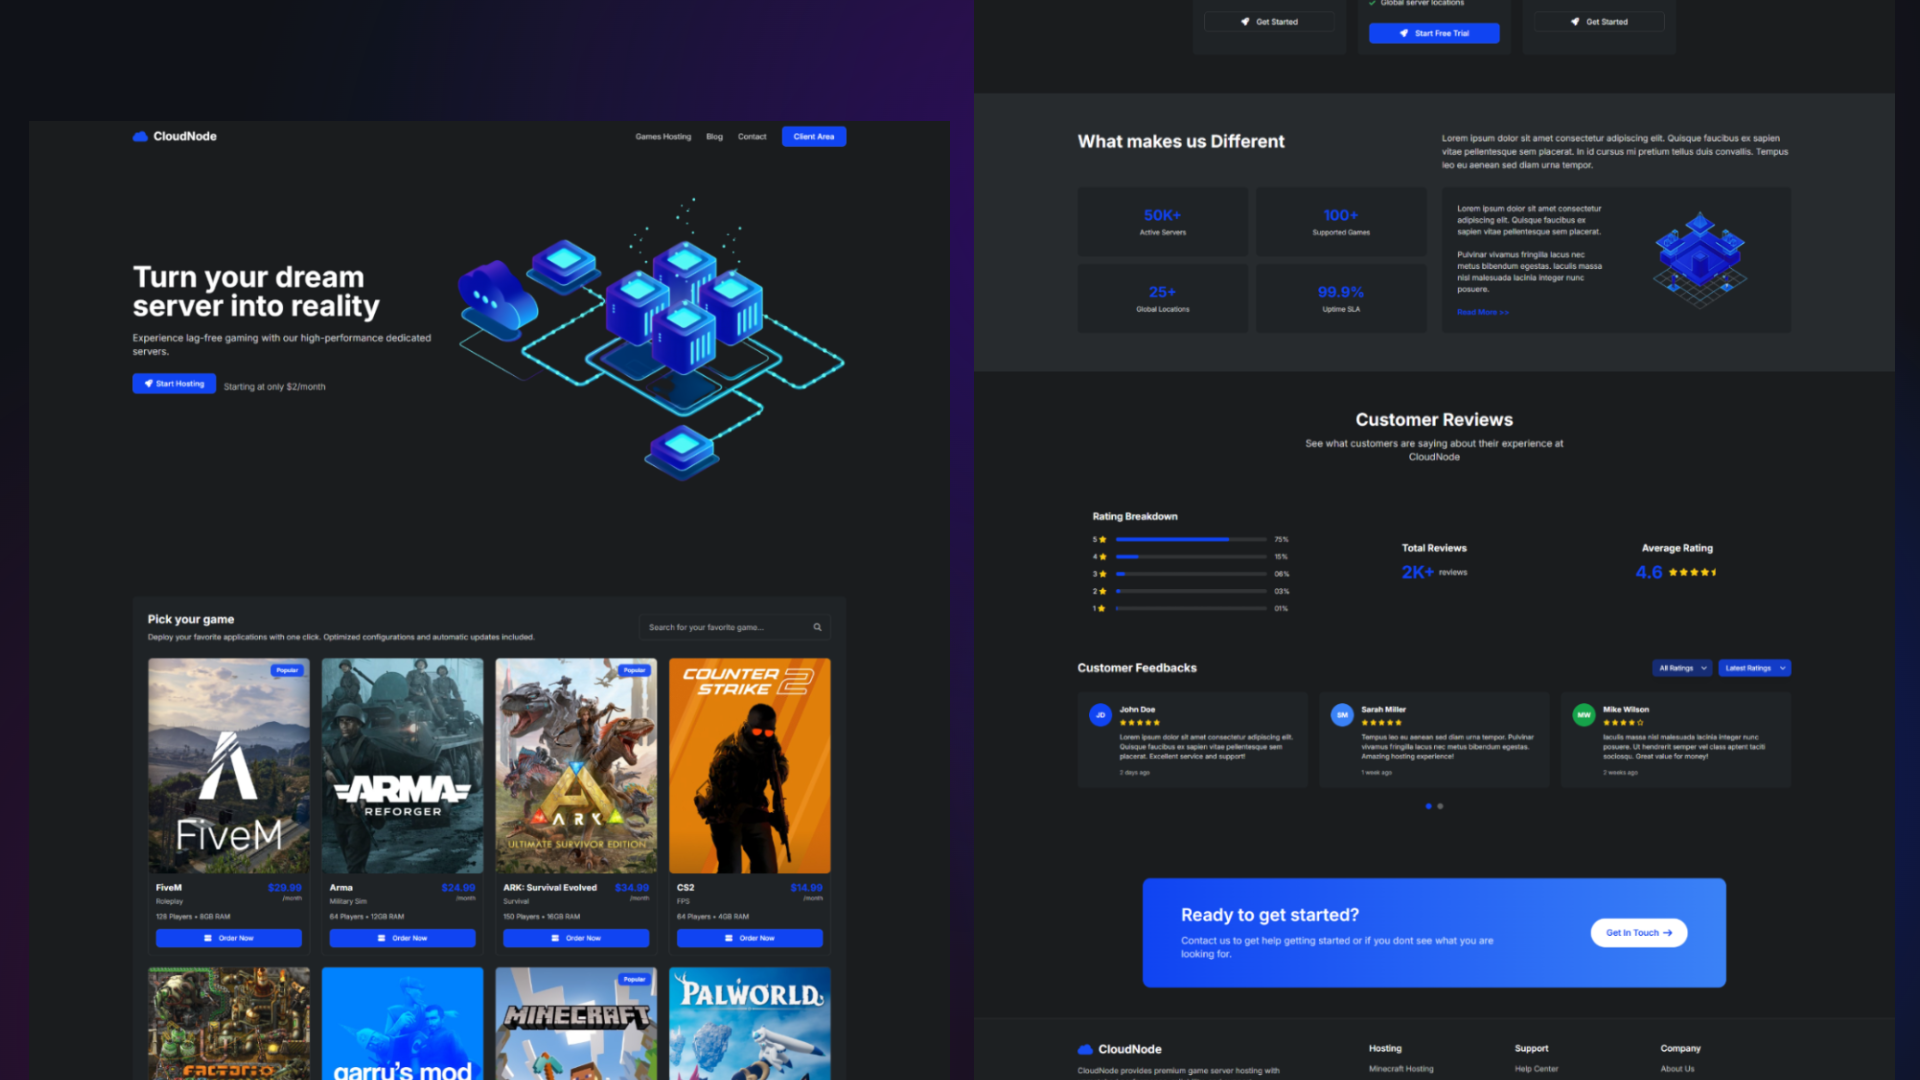Click the game search input field
Viewport: 1920px width, 1080px height.
pos(735,628)
